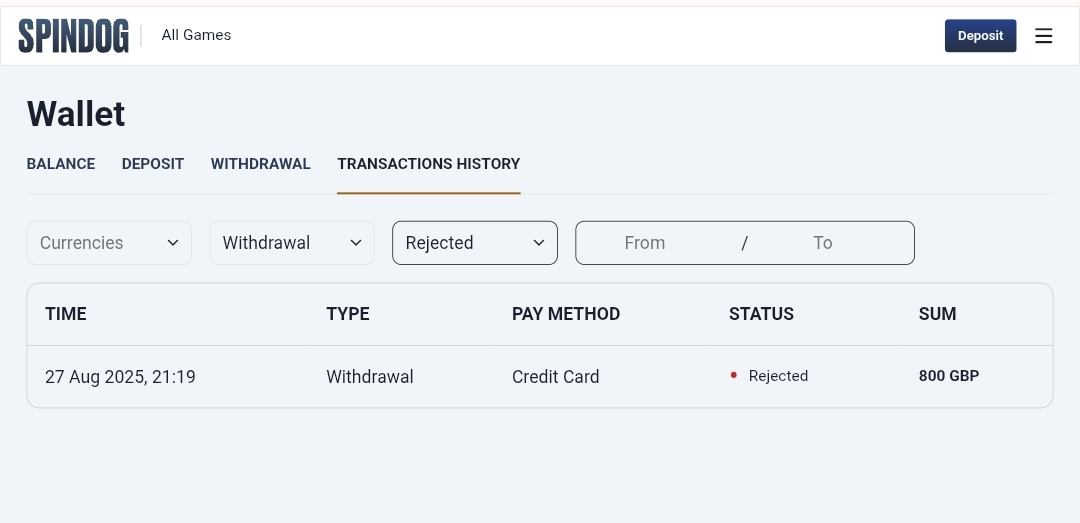Click the PAY METHOD column header
This screenshot has height=523, width=1080.
point(566,314)
